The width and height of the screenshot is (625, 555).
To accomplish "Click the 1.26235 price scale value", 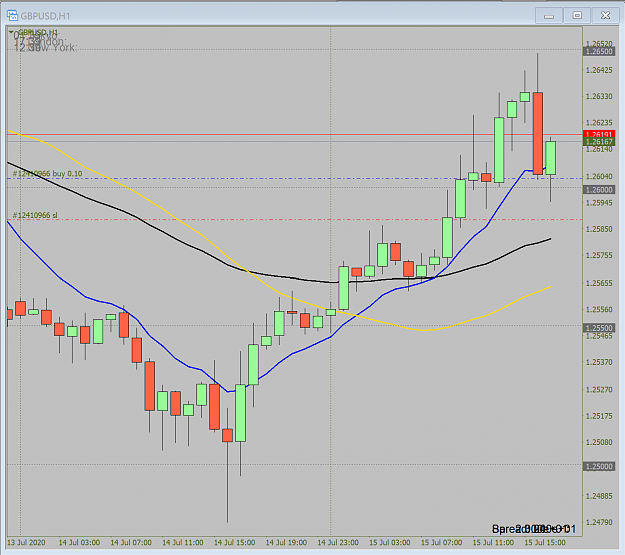I will point(599,123).
